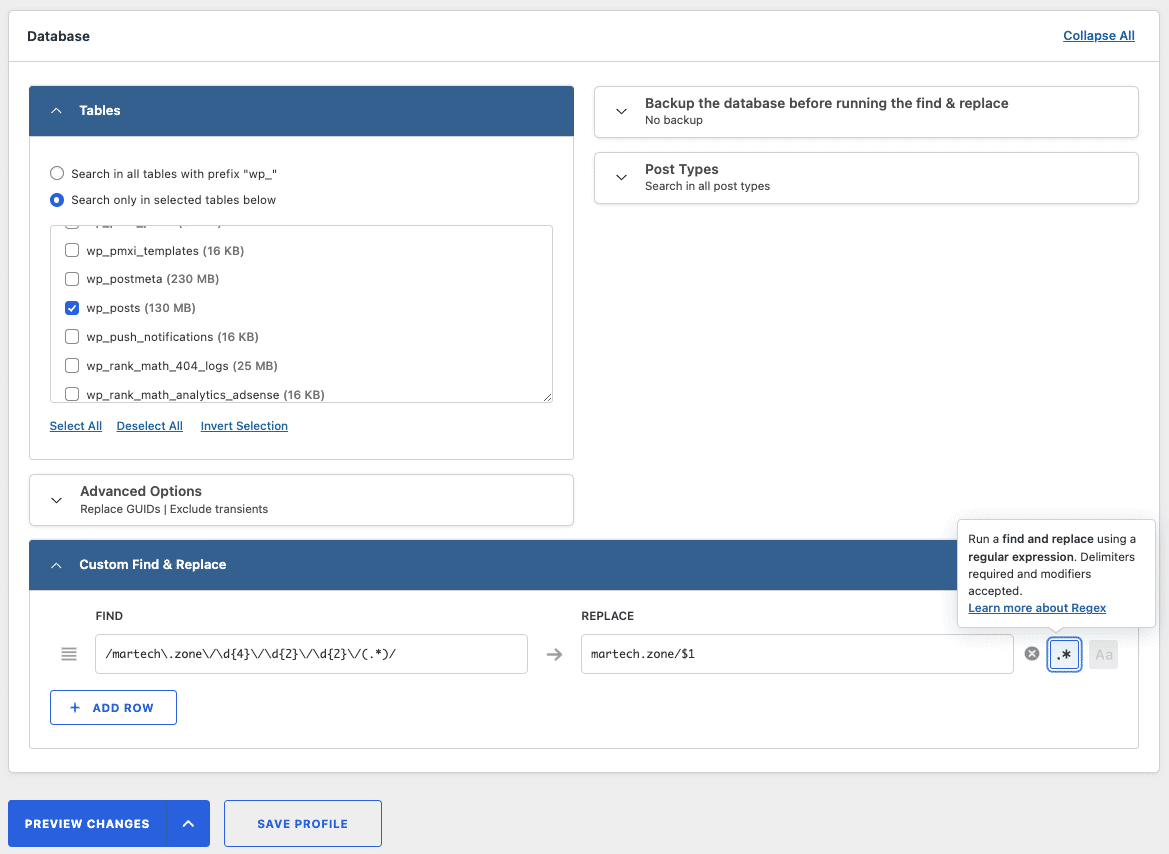This screenshot has height=854, width=1169.
Task: Click Invert Selection link
Action: tap(244, 426)
